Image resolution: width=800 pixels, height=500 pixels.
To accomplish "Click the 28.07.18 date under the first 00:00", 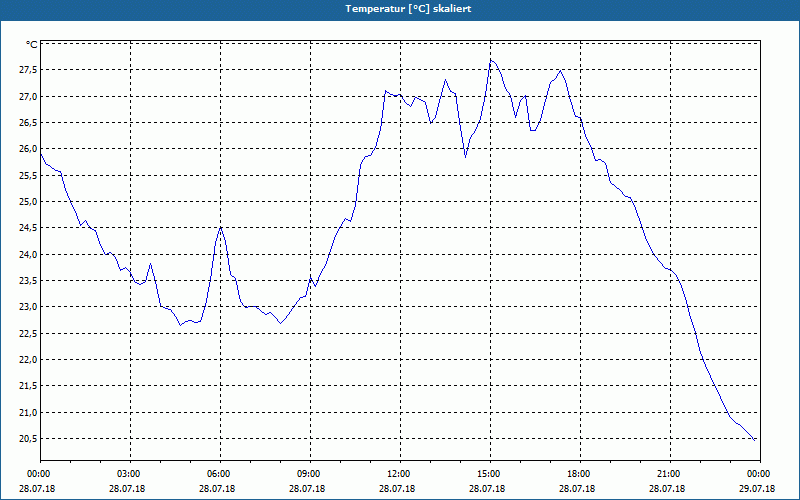I will tap(37, 489).
